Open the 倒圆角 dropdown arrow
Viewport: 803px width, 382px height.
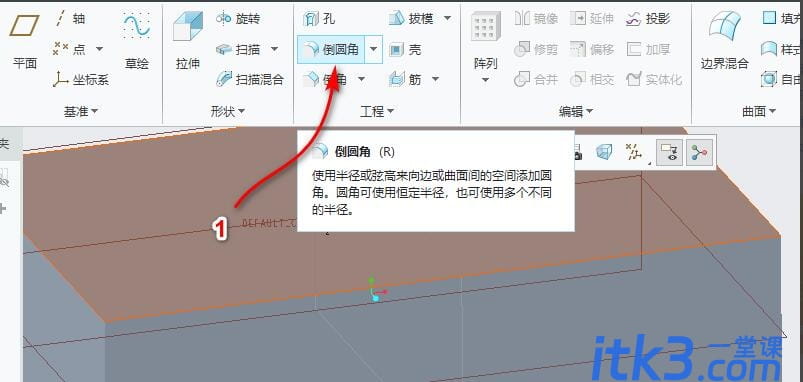pos(373,50)
